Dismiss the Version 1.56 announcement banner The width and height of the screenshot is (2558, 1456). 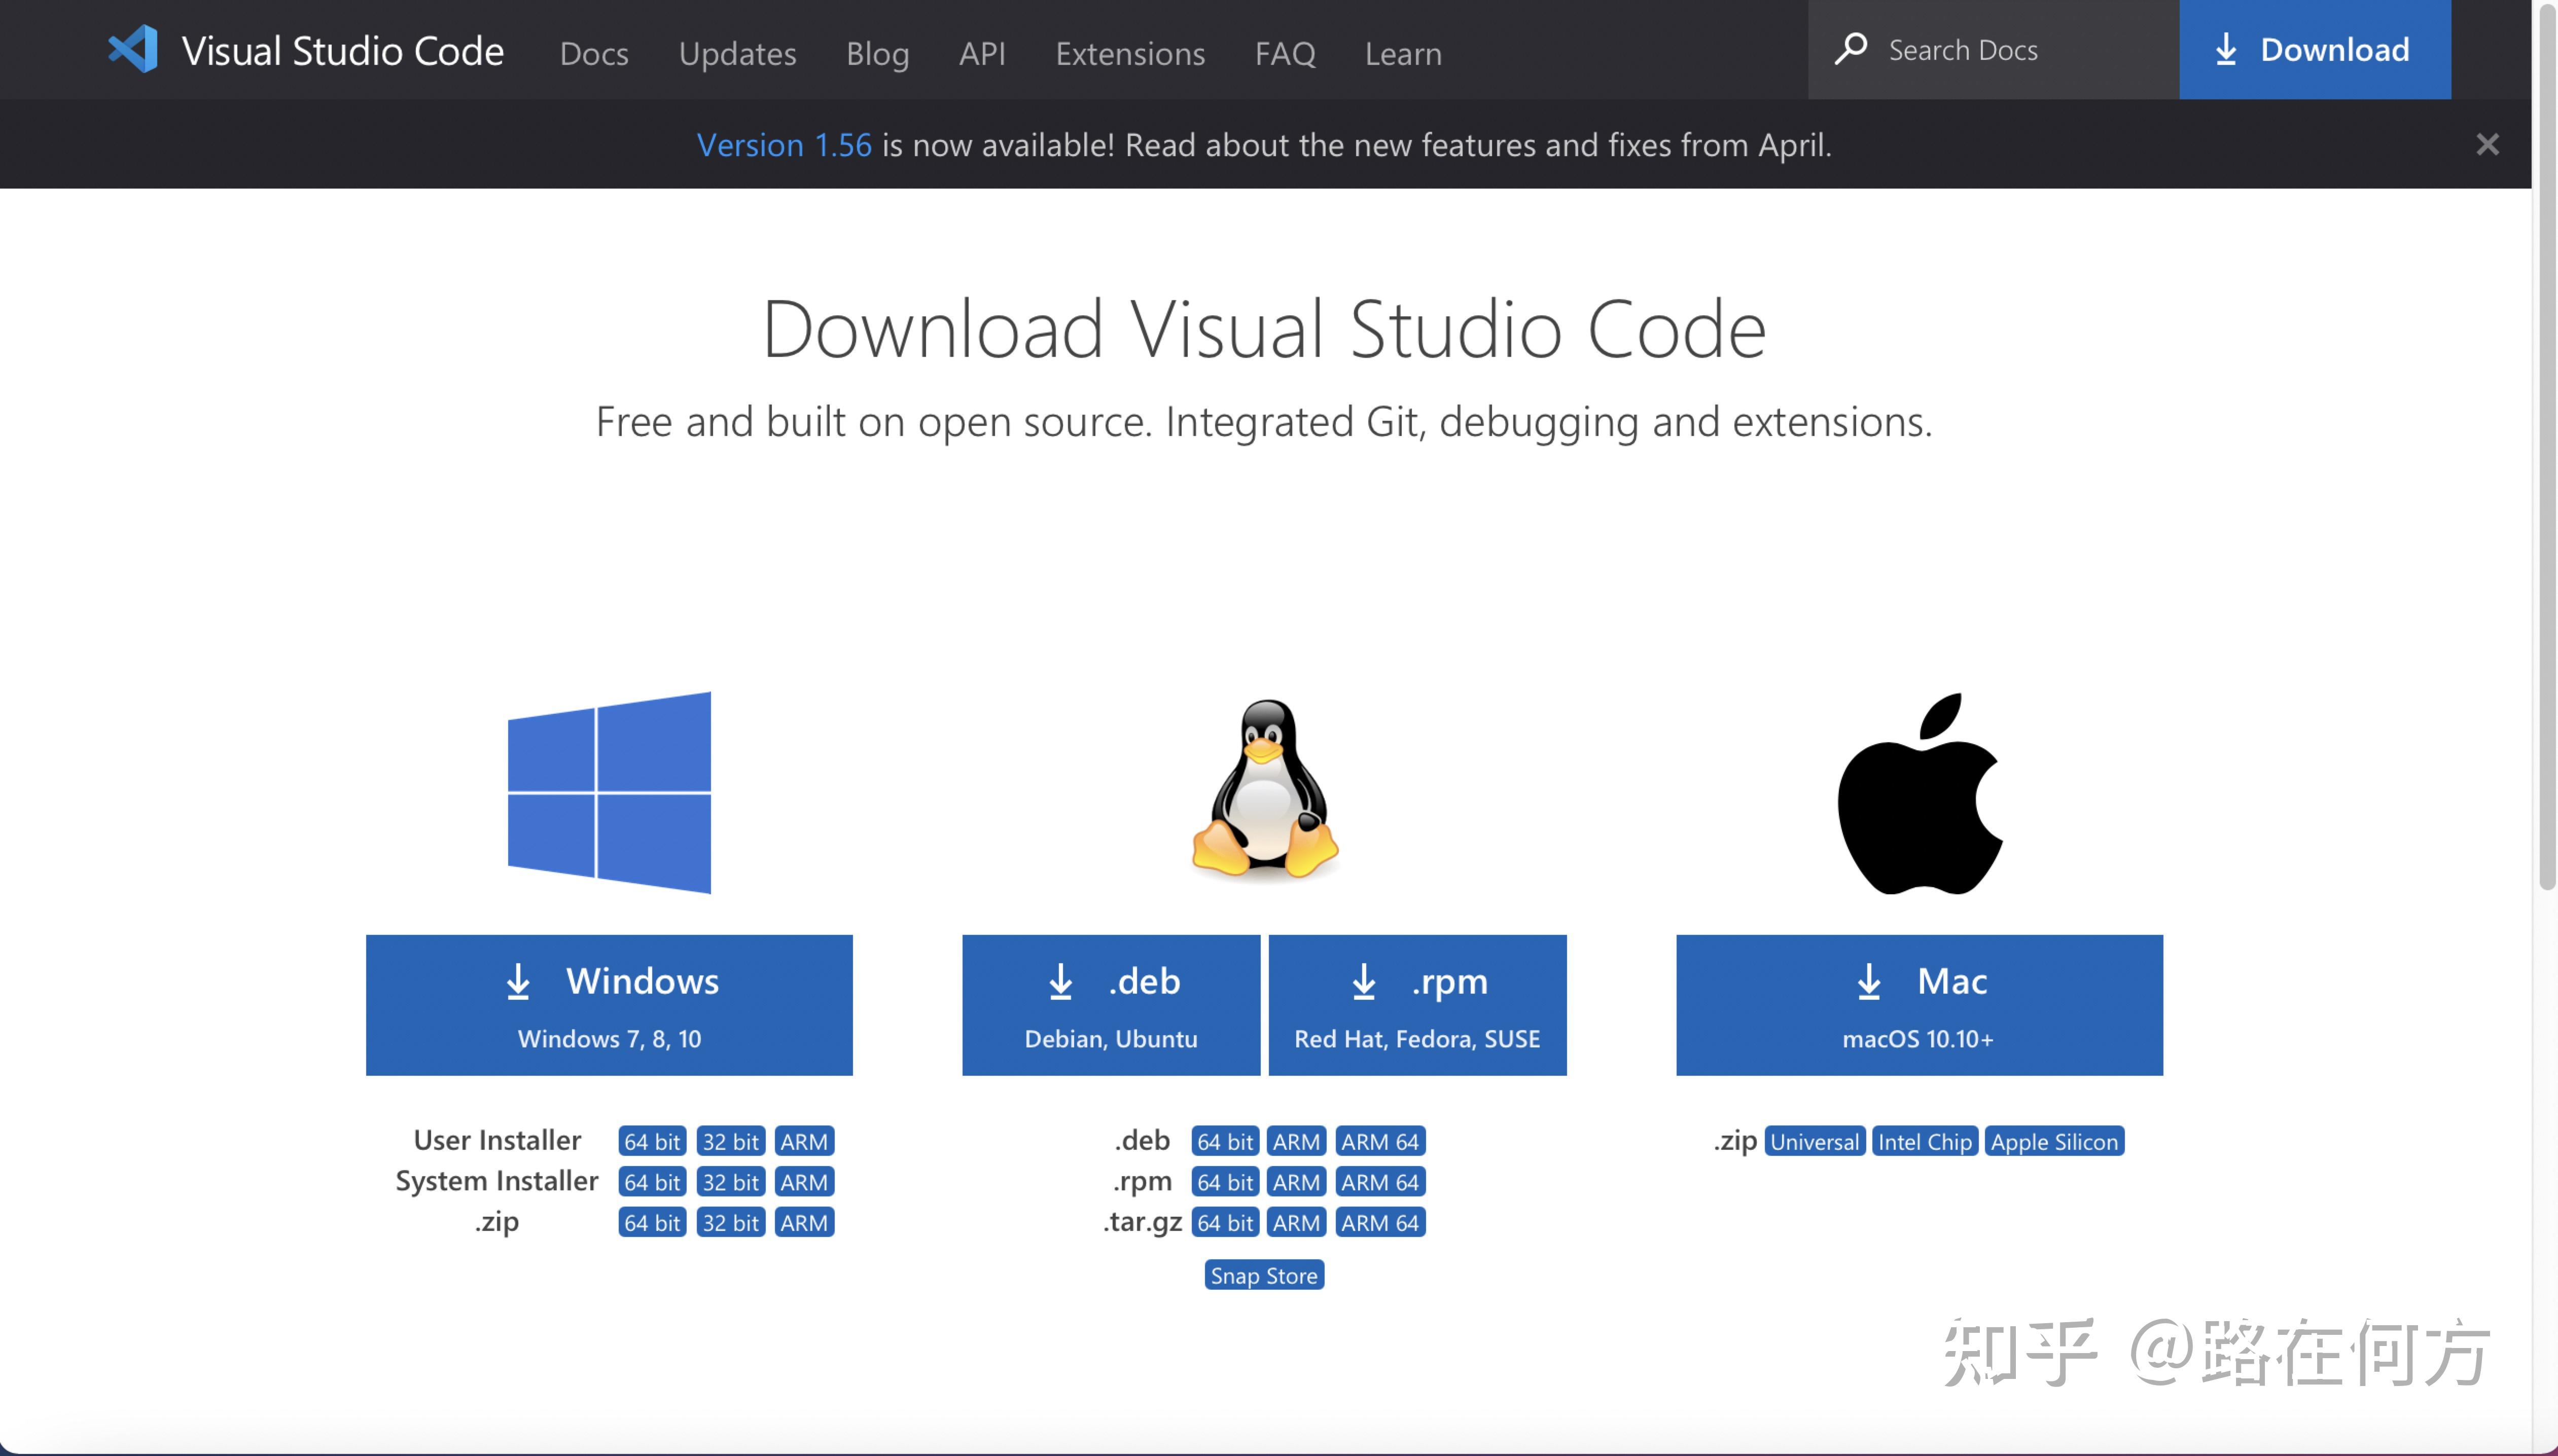pyautogui.click(x=2486, y=145)
